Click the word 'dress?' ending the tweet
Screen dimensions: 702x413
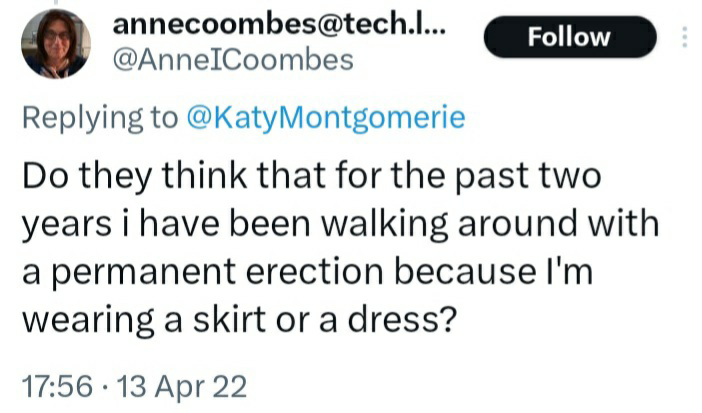(x=402, y=321)
